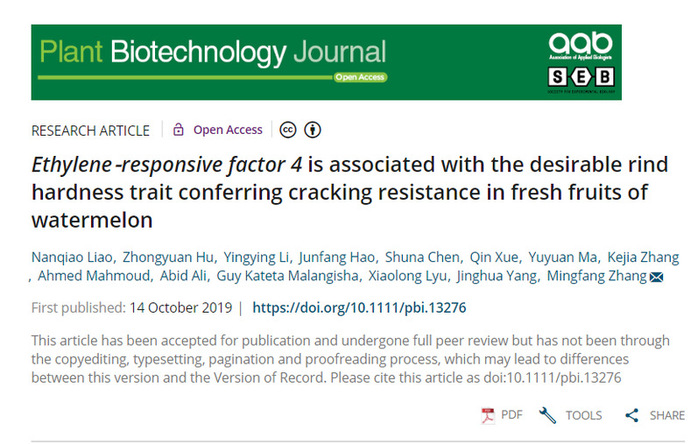Download the article via PDF label
The width and height of the screenshot is (699, 444).
[x=511, y=415]
